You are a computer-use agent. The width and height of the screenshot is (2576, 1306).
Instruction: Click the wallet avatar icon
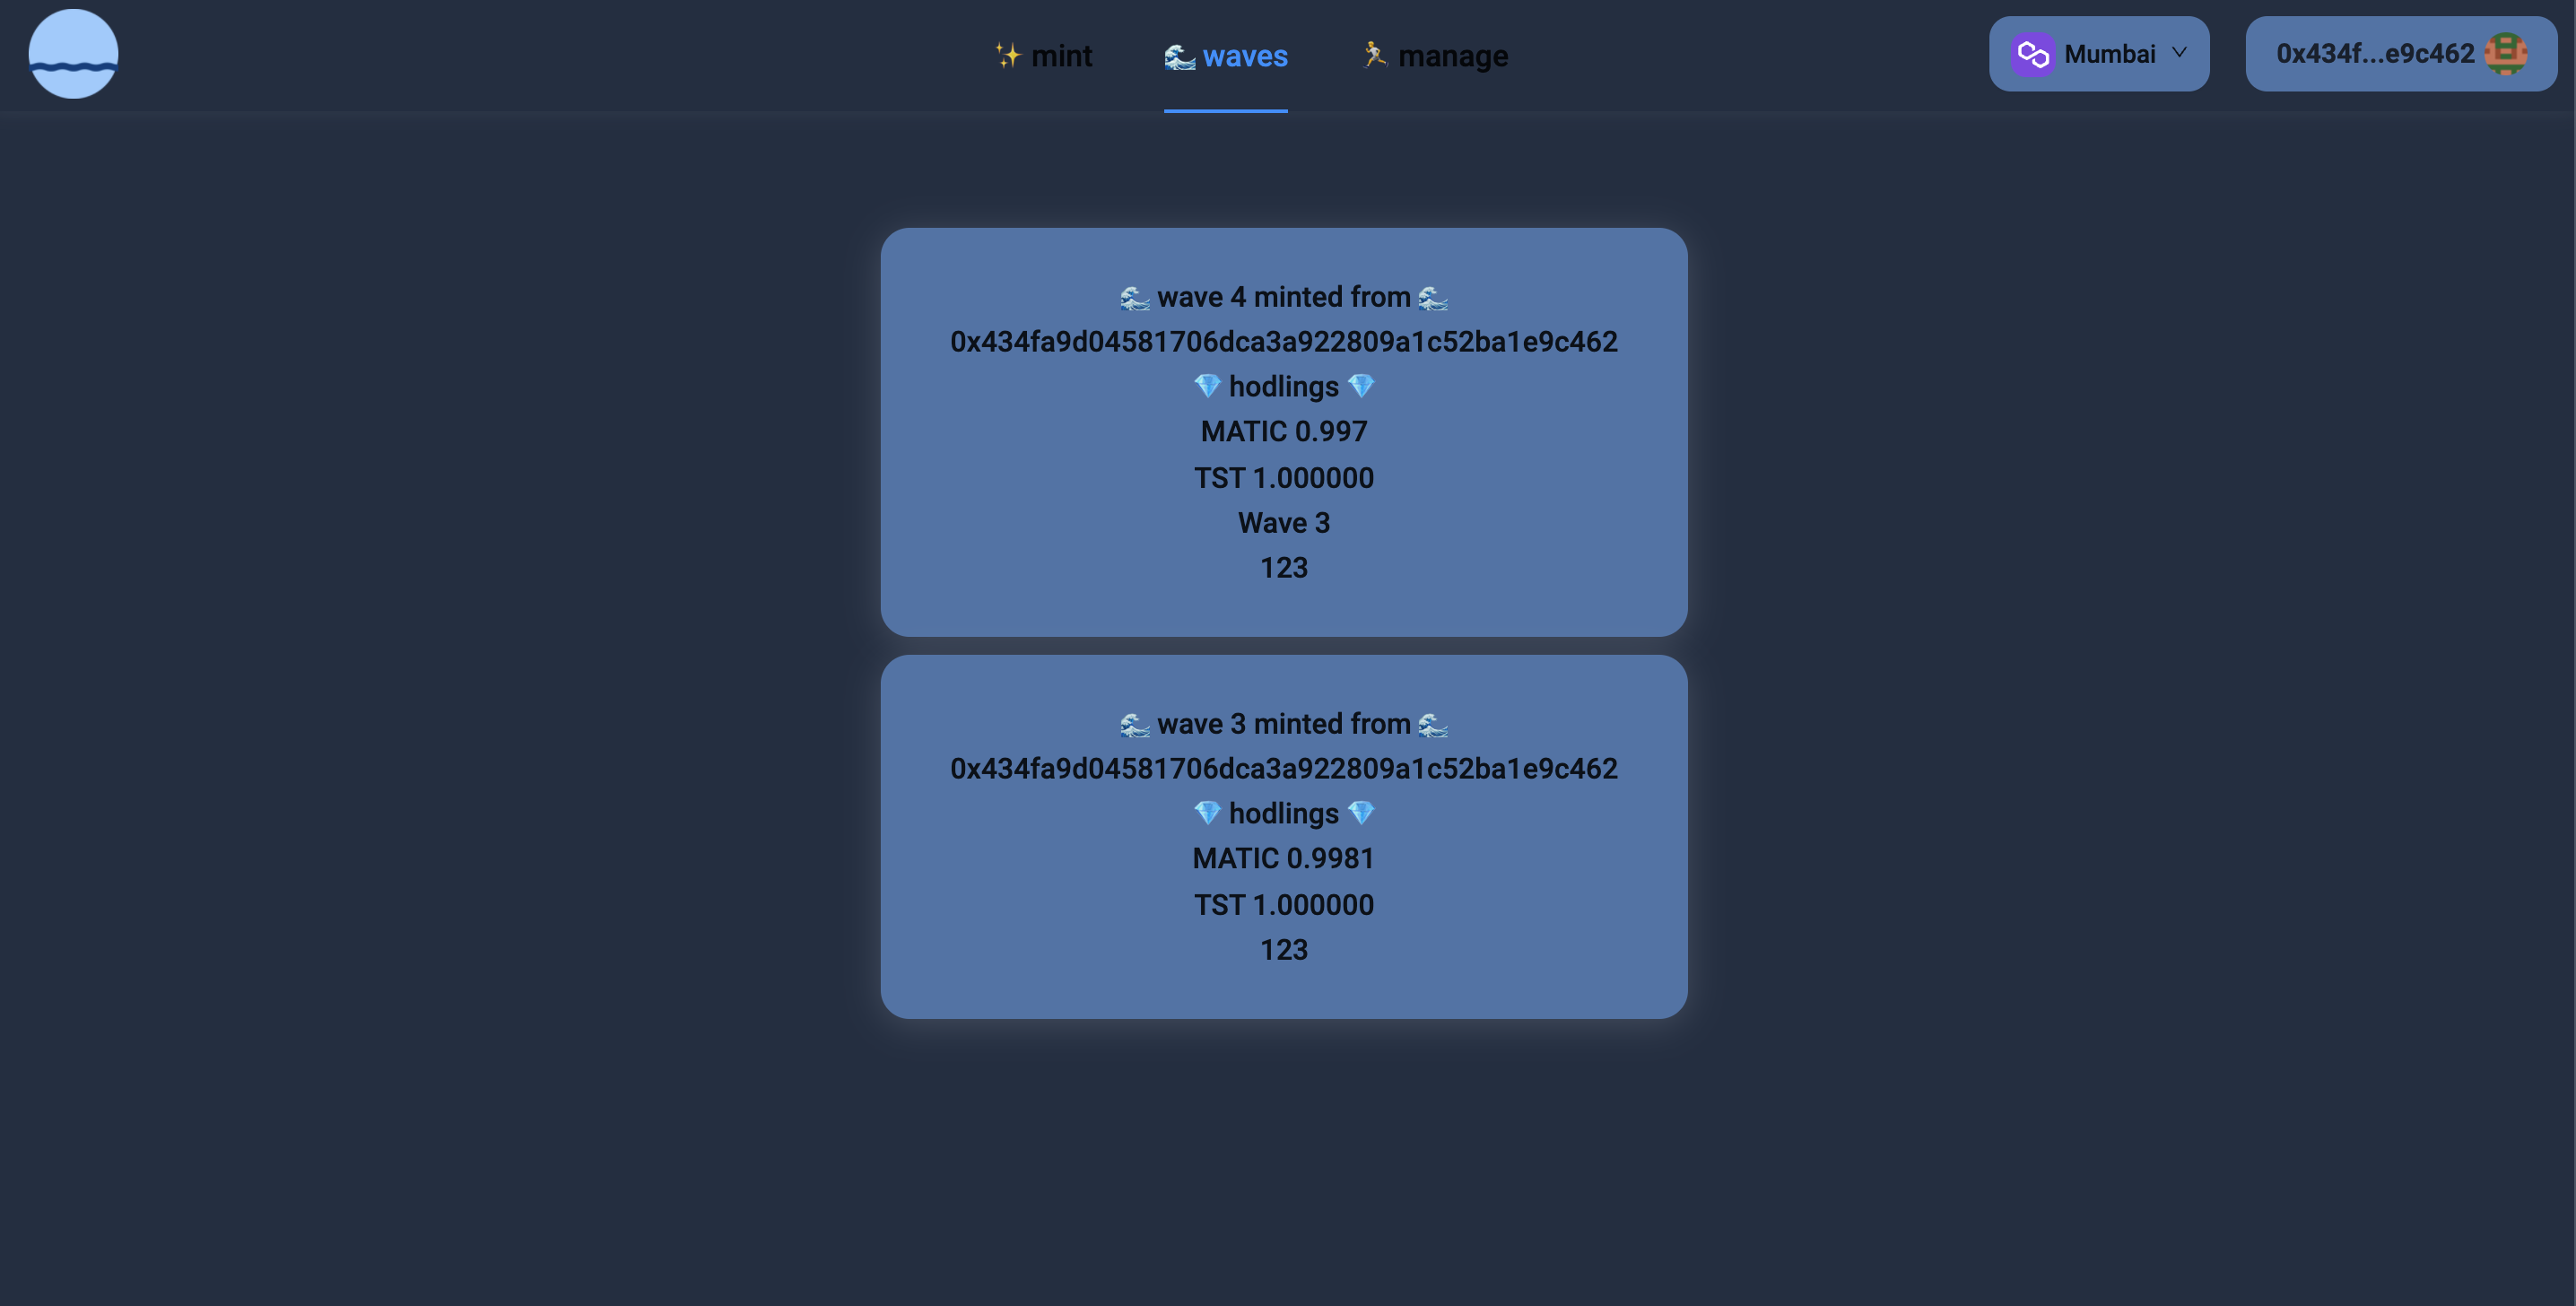pyautogui.click(x=2506, y=54)
